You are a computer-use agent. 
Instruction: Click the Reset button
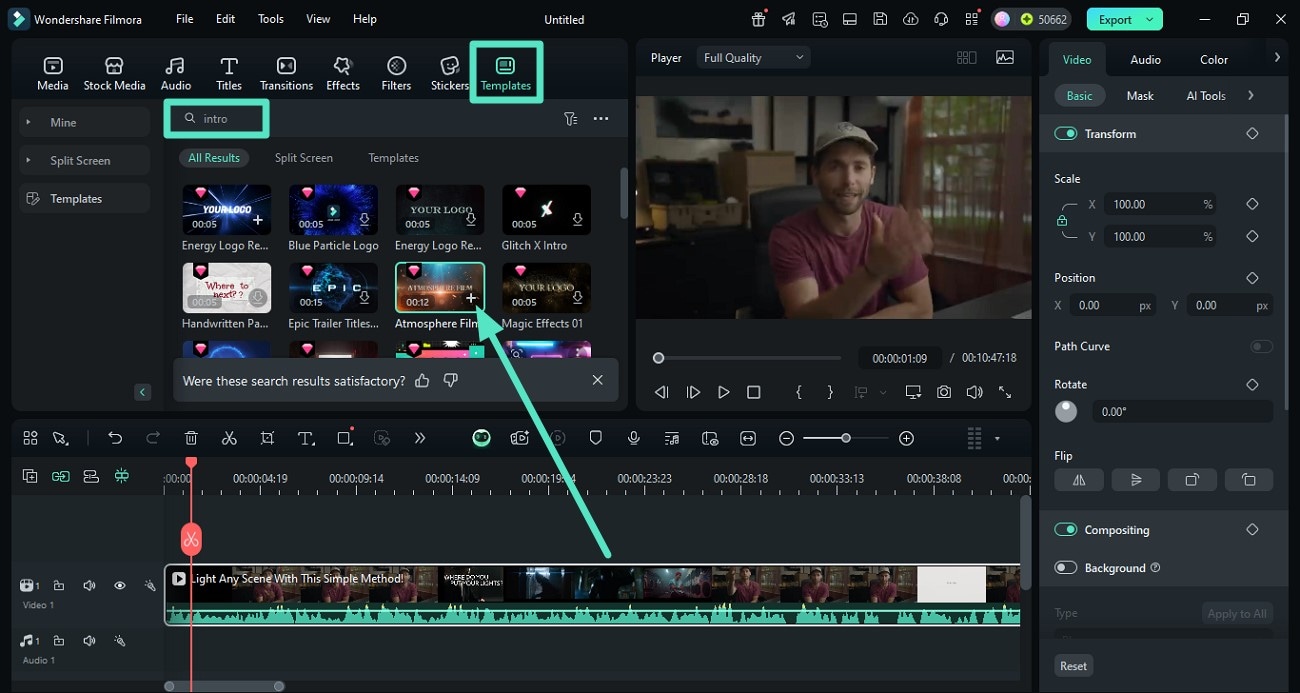[x=1073, y=666]
